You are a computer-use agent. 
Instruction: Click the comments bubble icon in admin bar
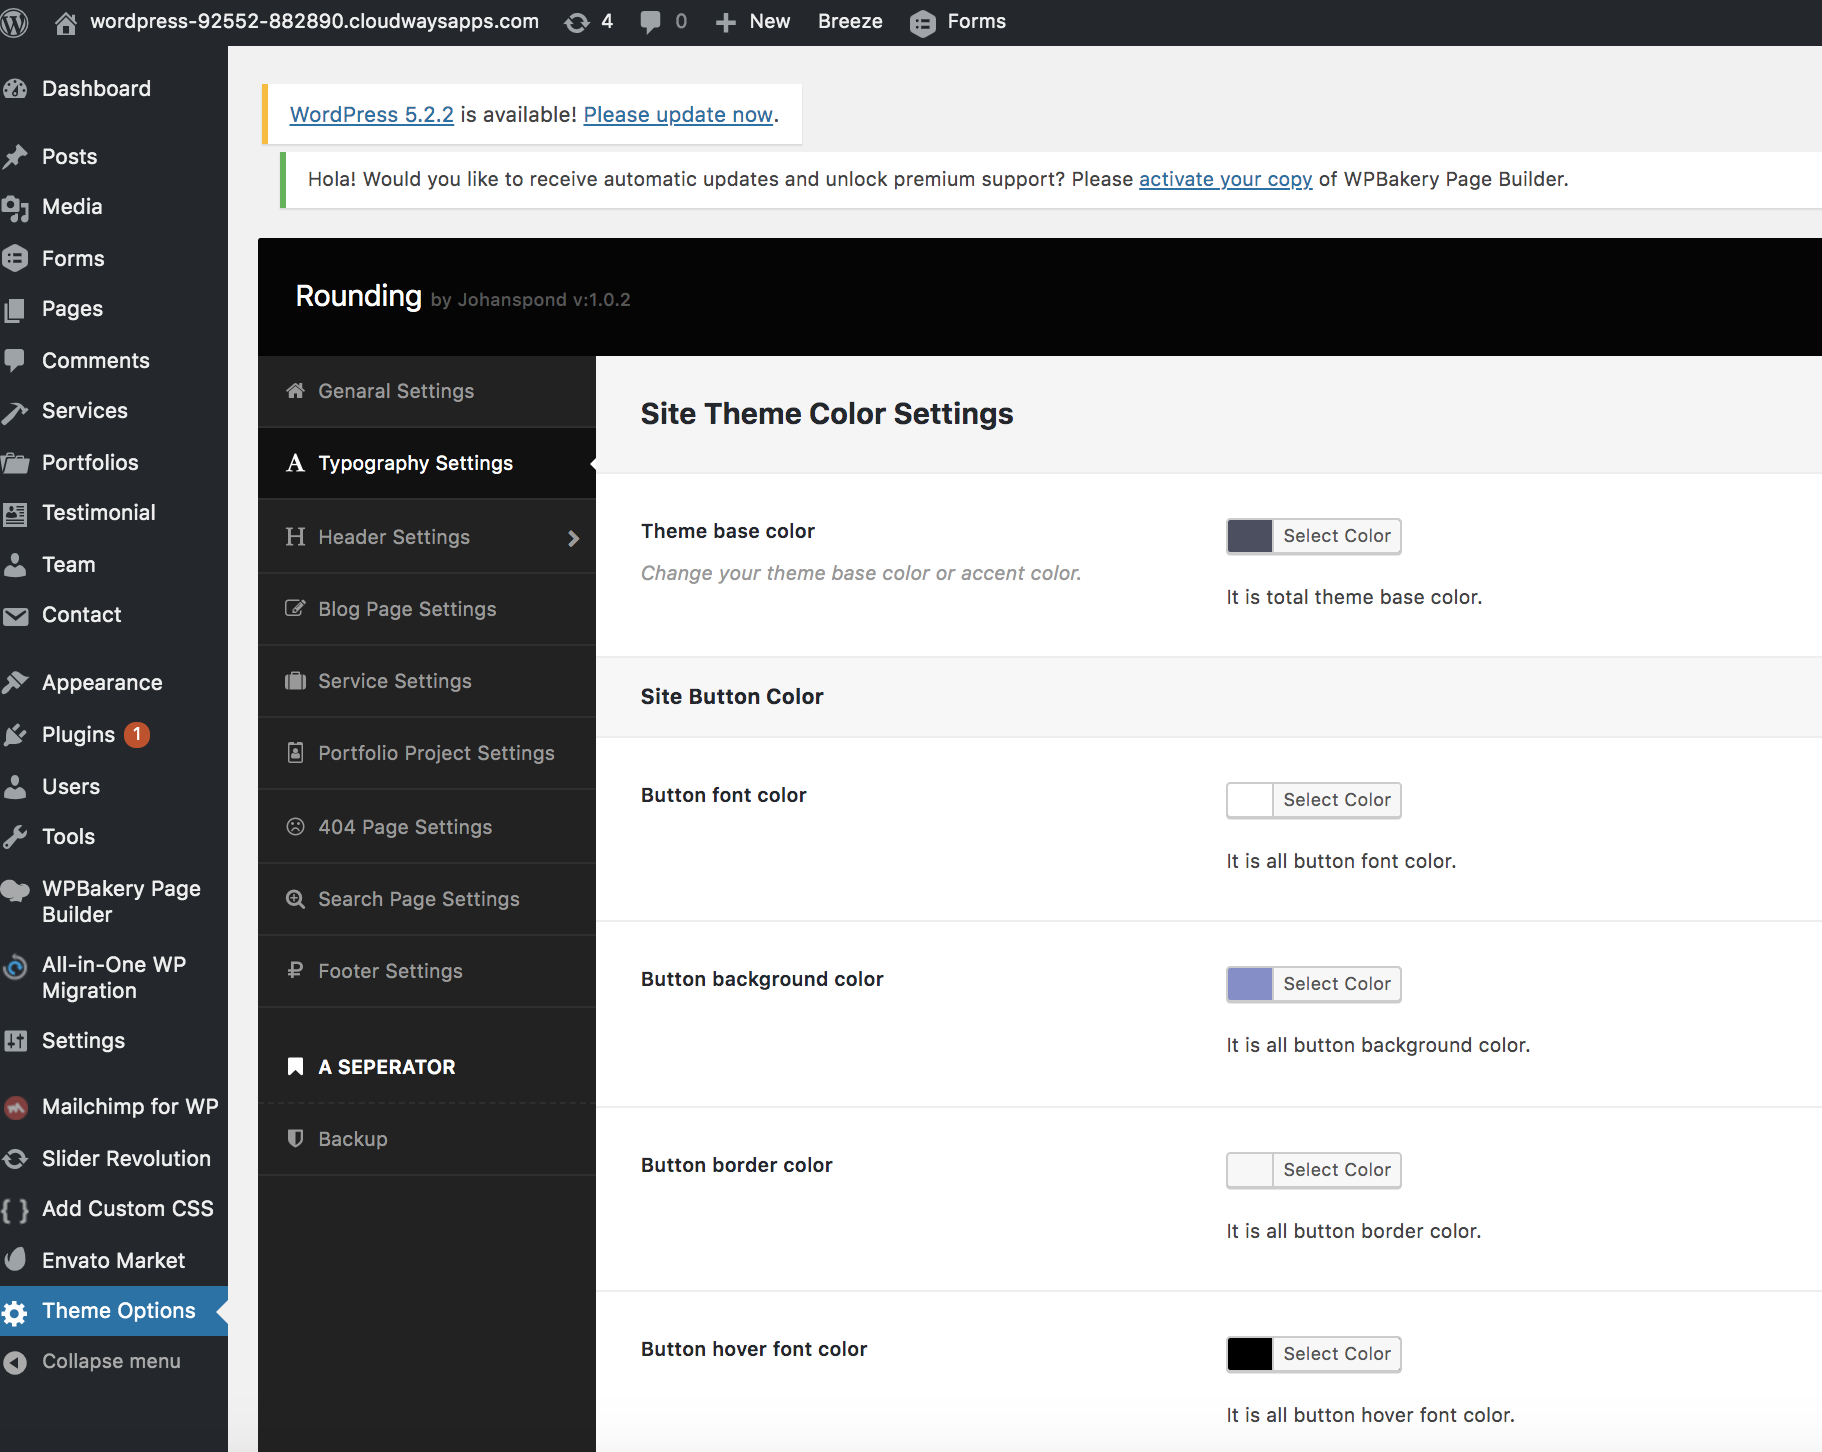(x=650, y=22)
